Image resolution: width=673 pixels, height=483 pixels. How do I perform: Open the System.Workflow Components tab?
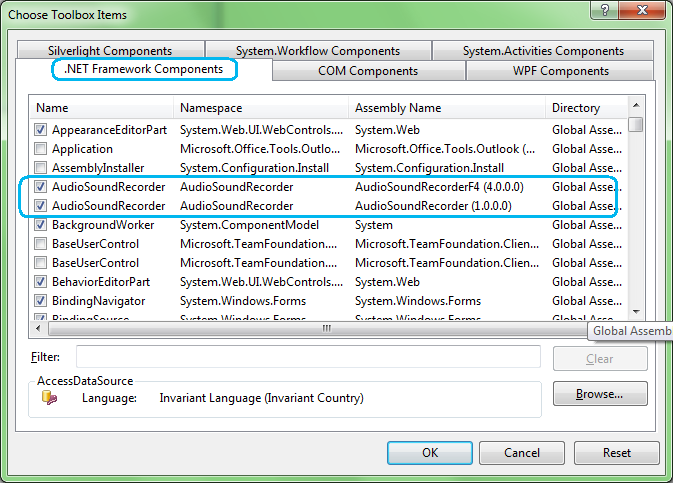click(x=318, y=51)
